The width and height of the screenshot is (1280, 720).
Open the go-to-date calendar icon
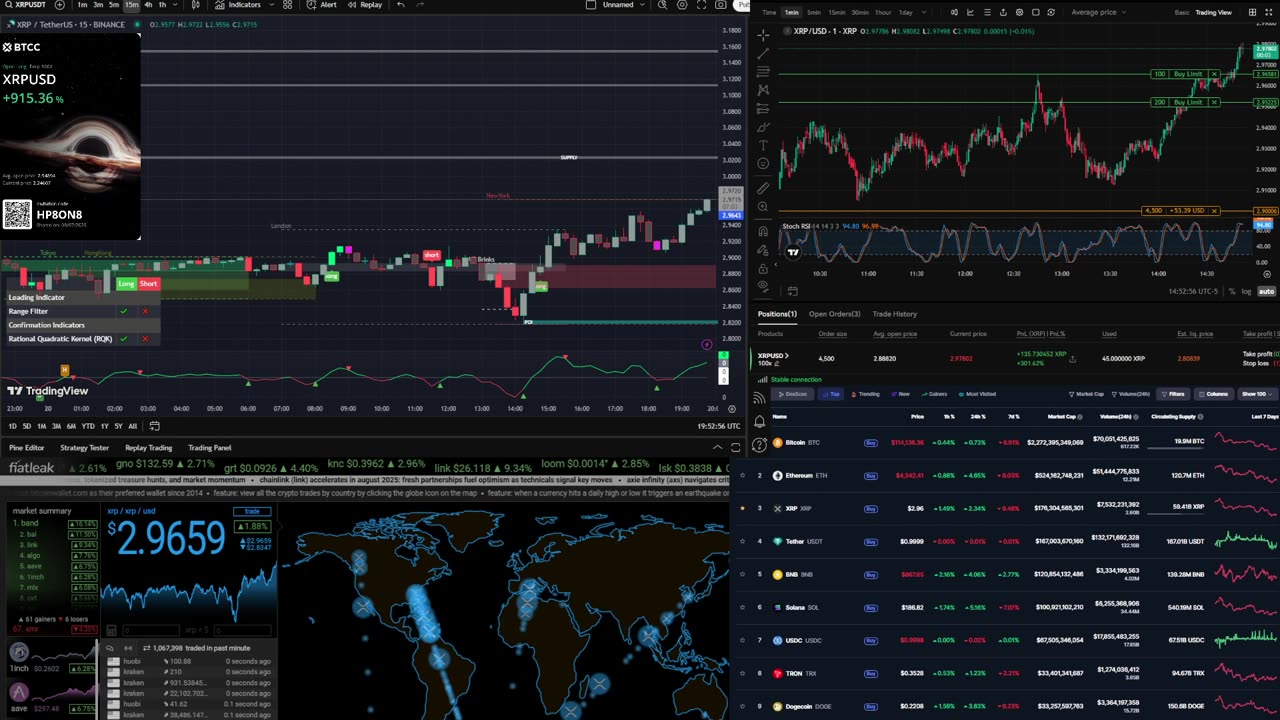pyautogui.click(x=155, y=426)
